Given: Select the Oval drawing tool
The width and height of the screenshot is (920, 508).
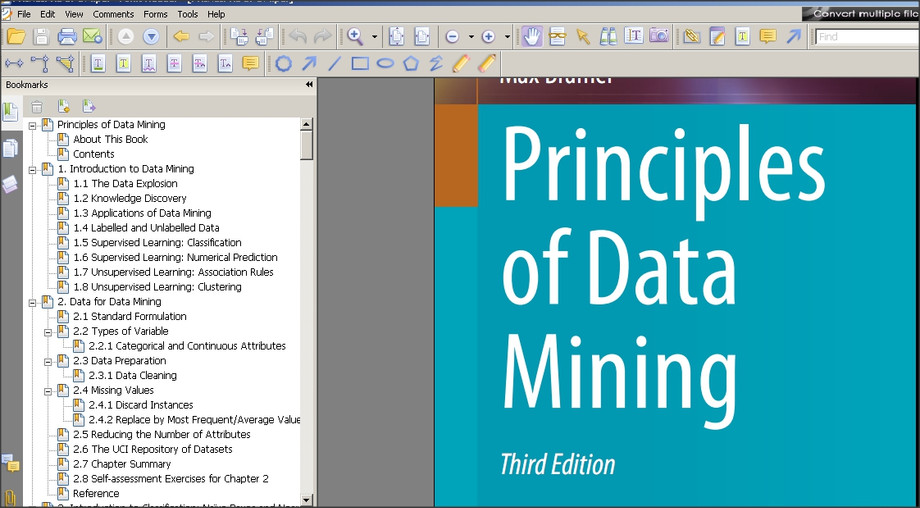Looking at the screenshot, I should pyautogui.click(x=385, y=64).
